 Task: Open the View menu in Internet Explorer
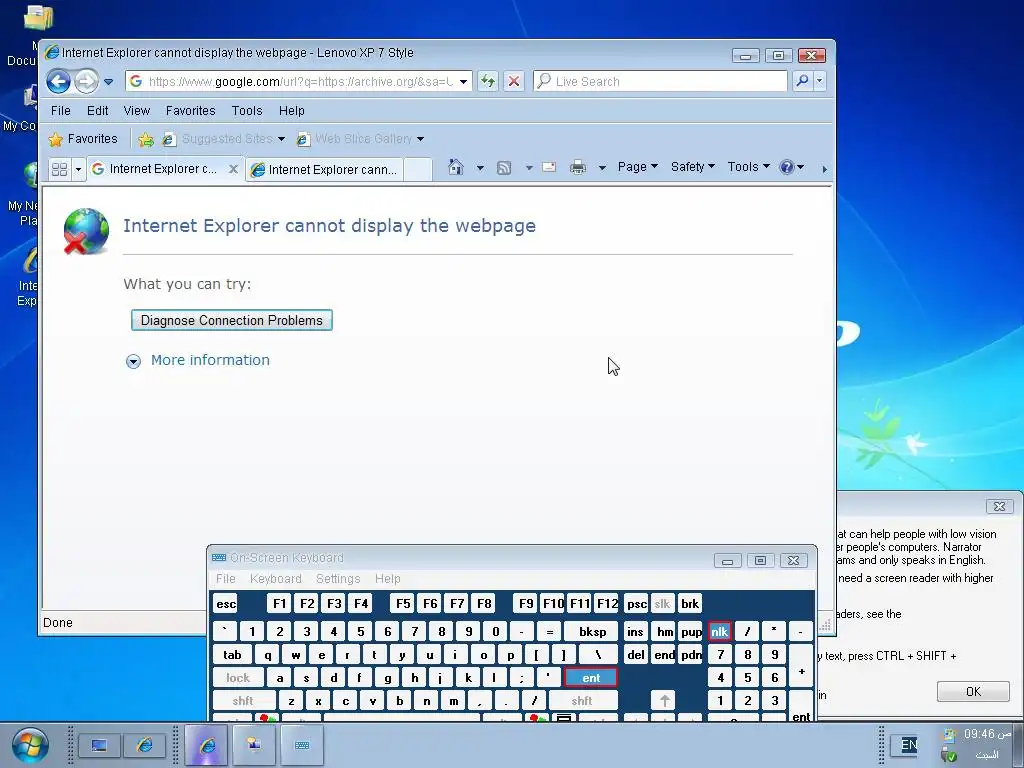(x=136, y=110)
